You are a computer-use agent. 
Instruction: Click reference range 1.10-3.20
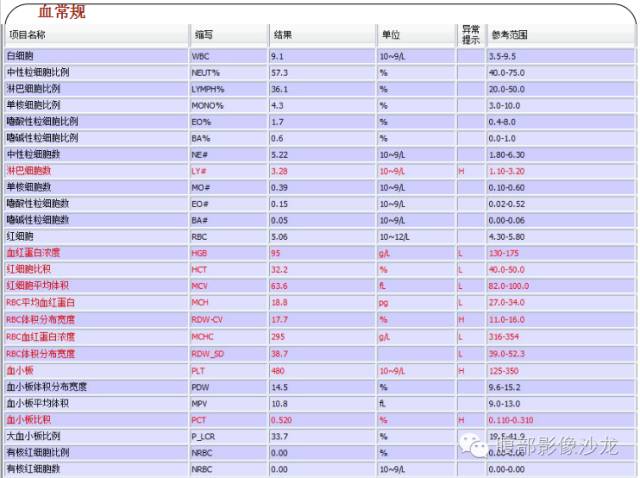(507, 171)
